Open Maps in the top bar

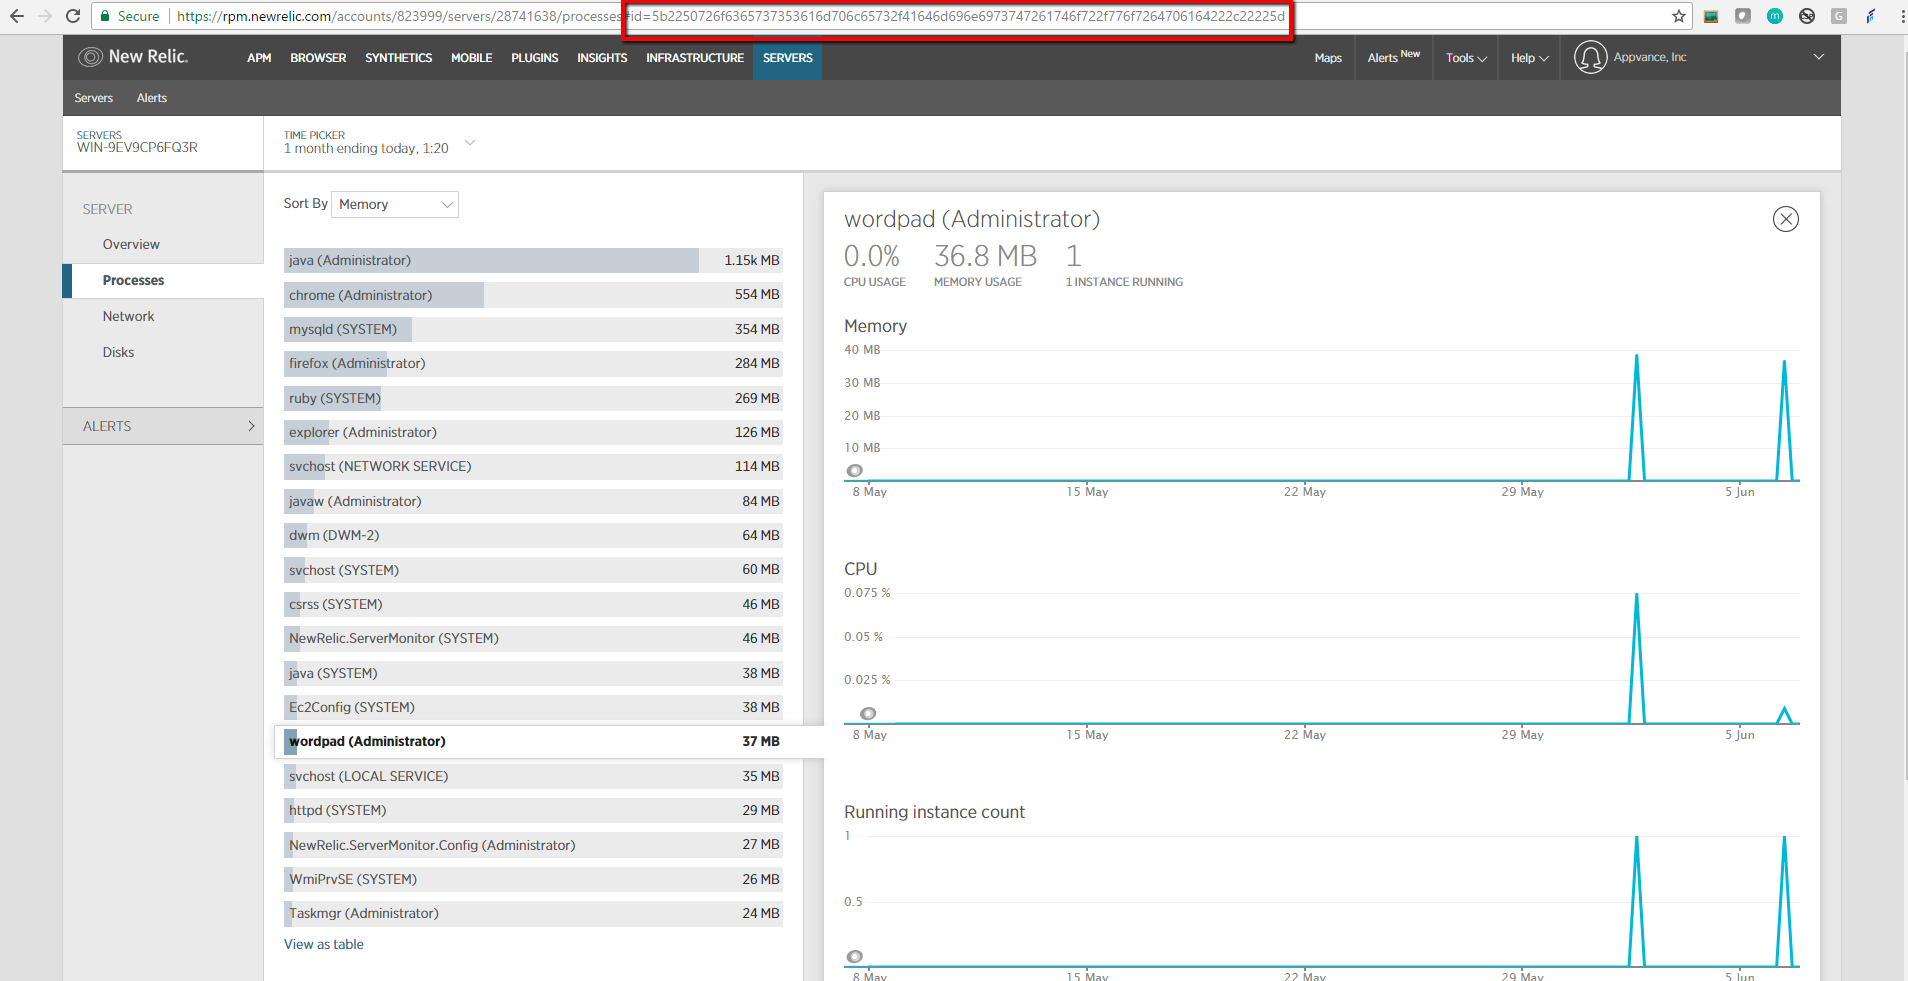pos(1328,58)
